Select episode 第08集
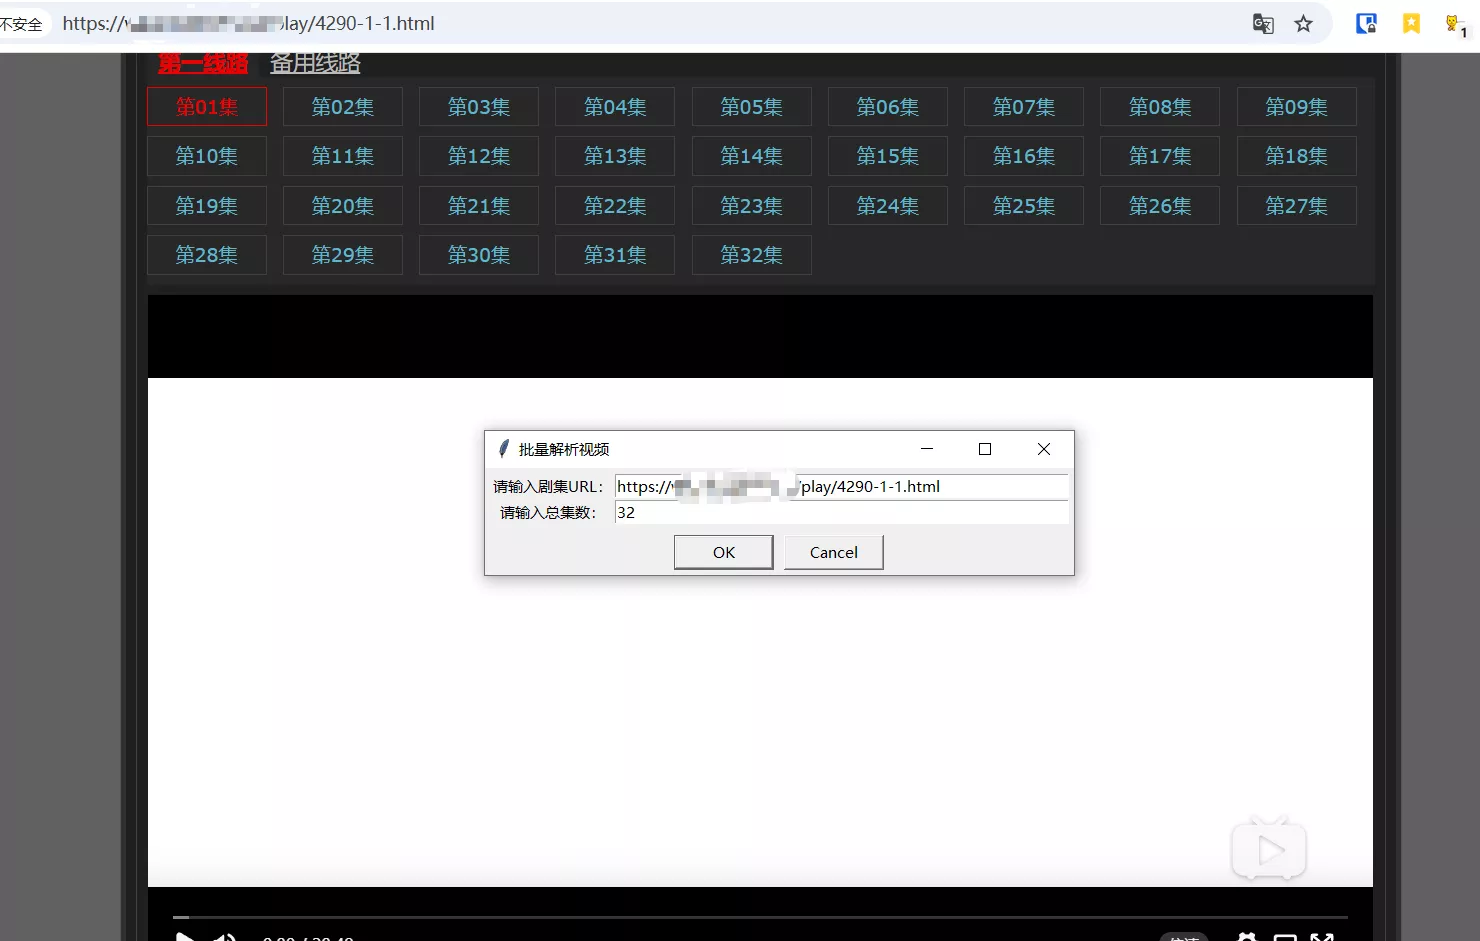The height and width of the screenshot is (941, 1480). click(1160, 107)
